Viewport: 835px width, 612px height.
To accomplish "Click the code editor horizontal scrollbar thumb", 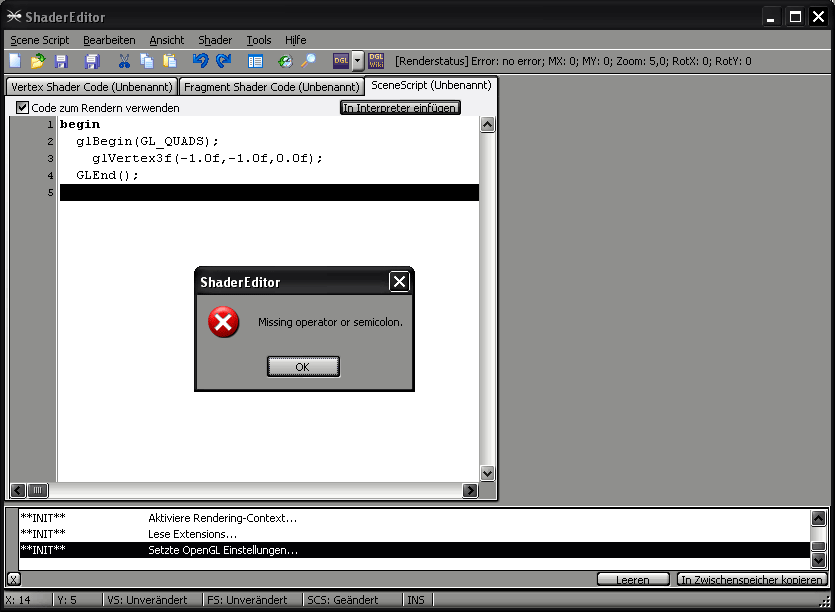I will pyautogui.click(x=37, y=490).
